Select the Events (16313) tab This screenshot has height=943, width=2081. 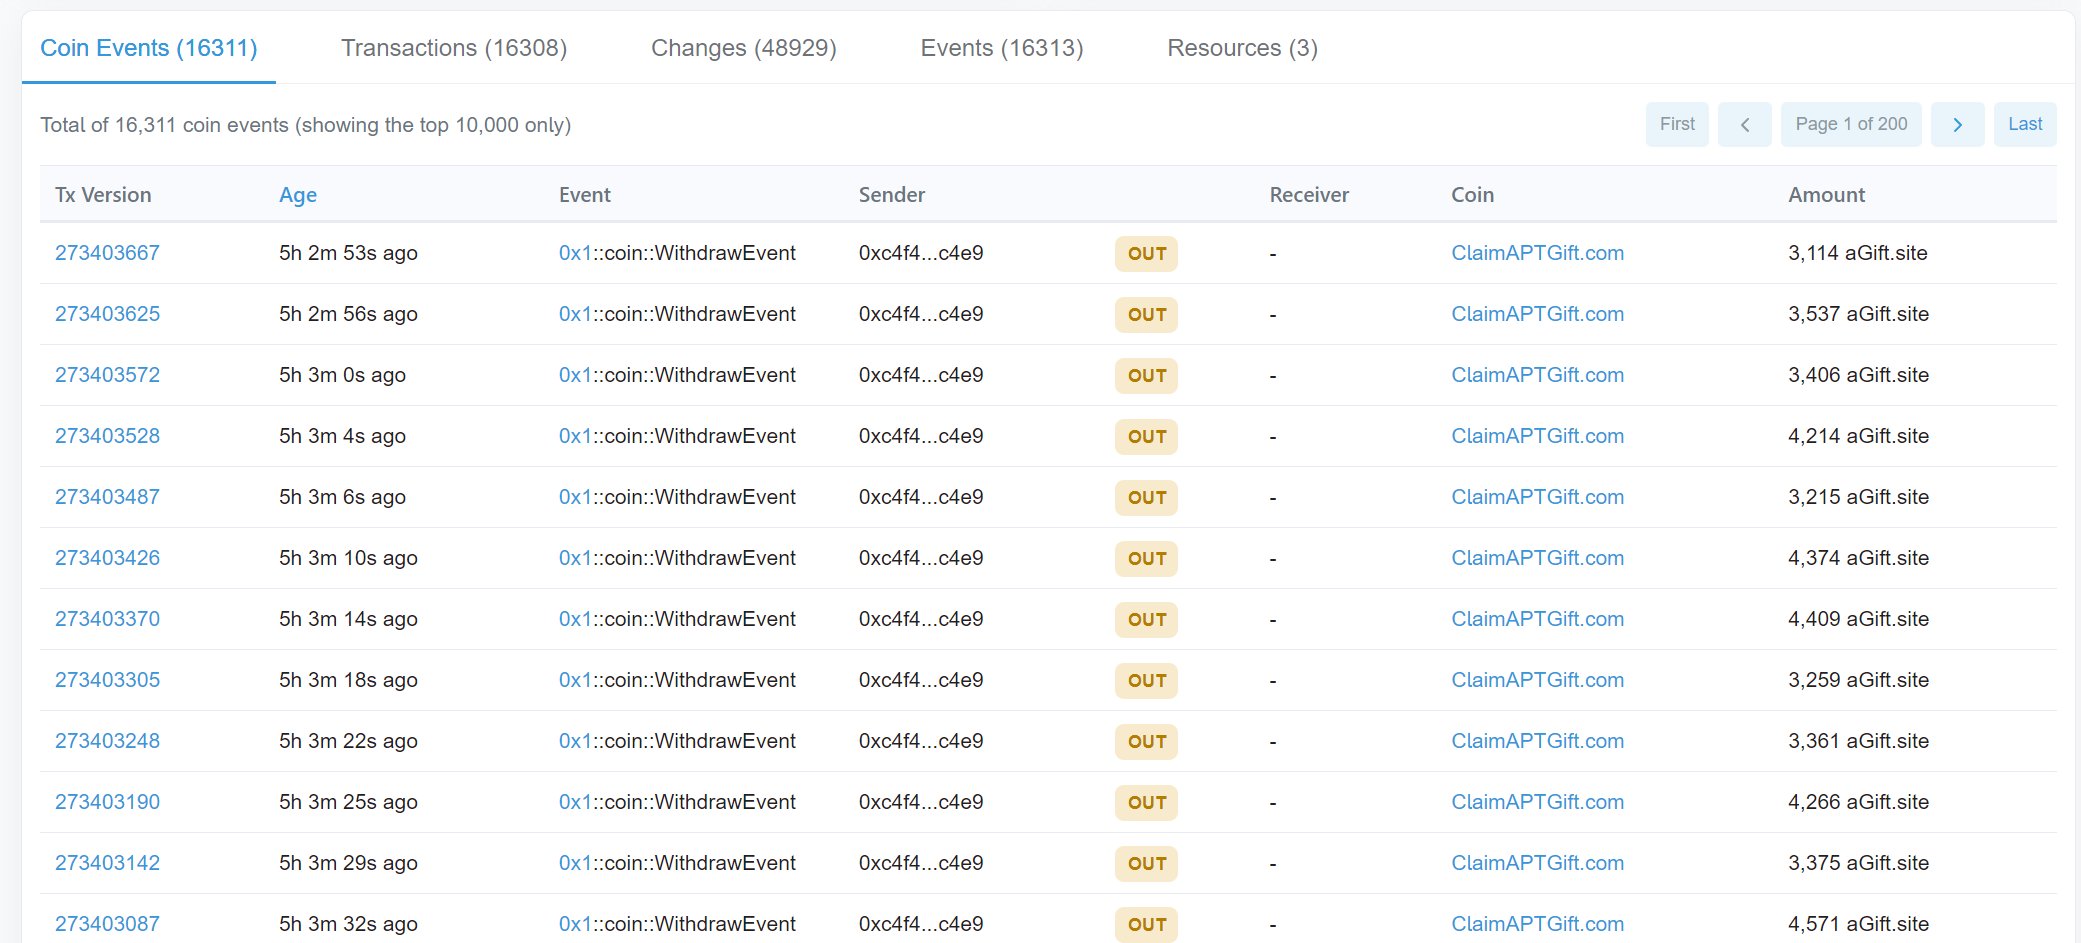(1002, 48)
